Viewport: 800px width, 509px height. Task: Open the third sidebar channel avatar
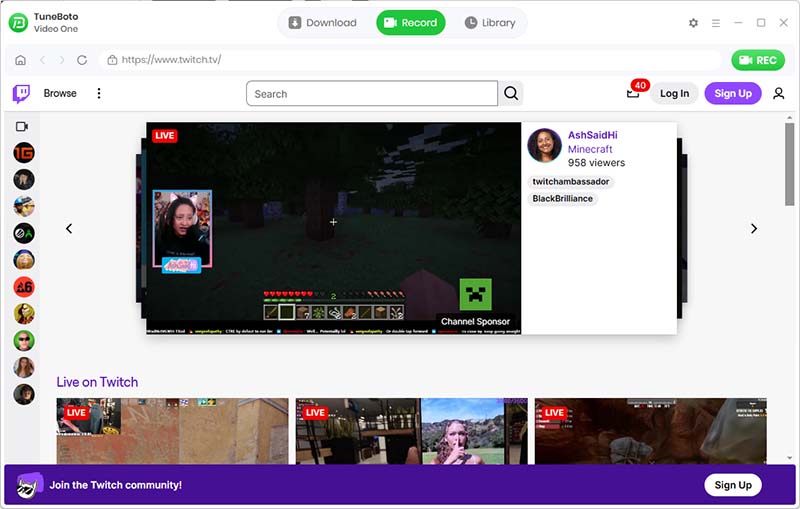[24, 207]
